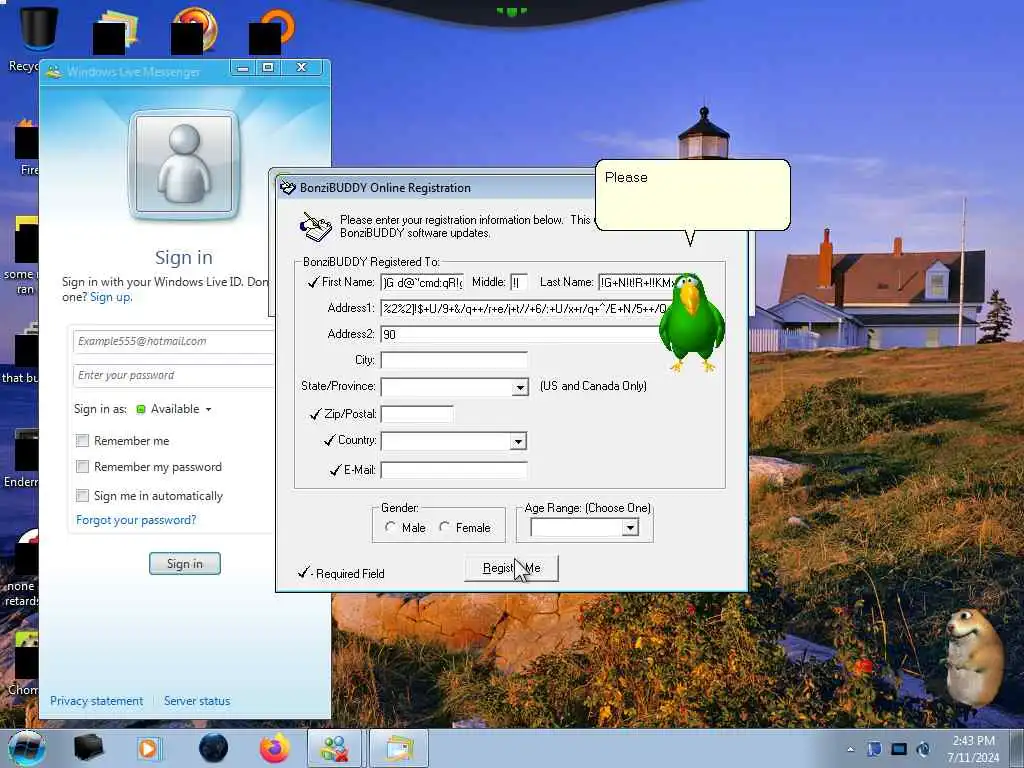Click into the City field
Screen dimensions: 1024x768
pos(454,360)
